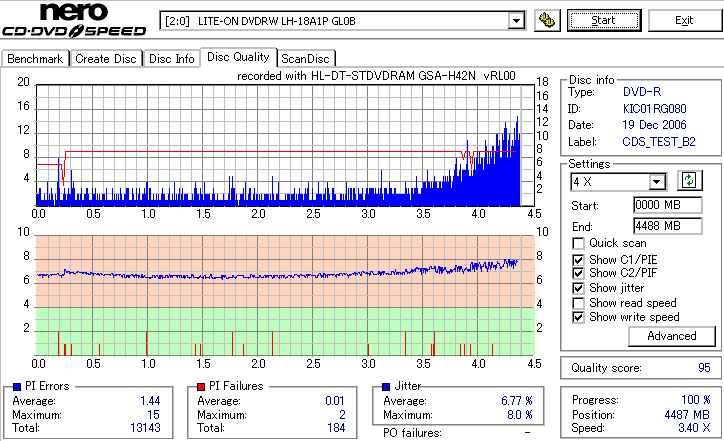724x441 pixels.
Task: Select the Disc Quality tab
Action: [238, 57]
